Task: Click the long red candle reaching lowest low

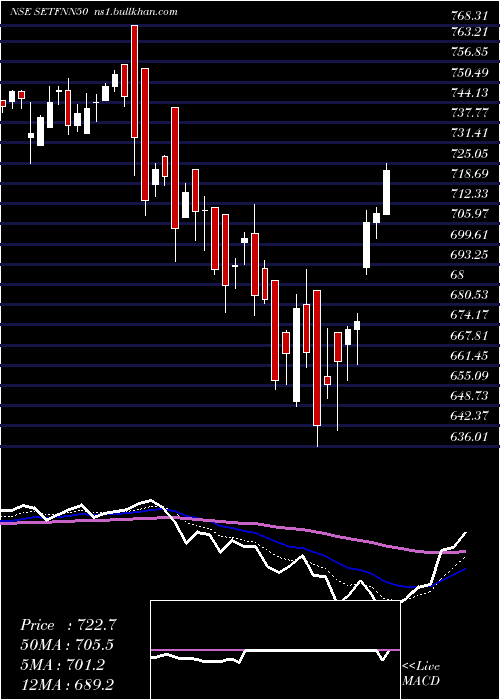Action: pyautogui.click(x=317, y=358)
